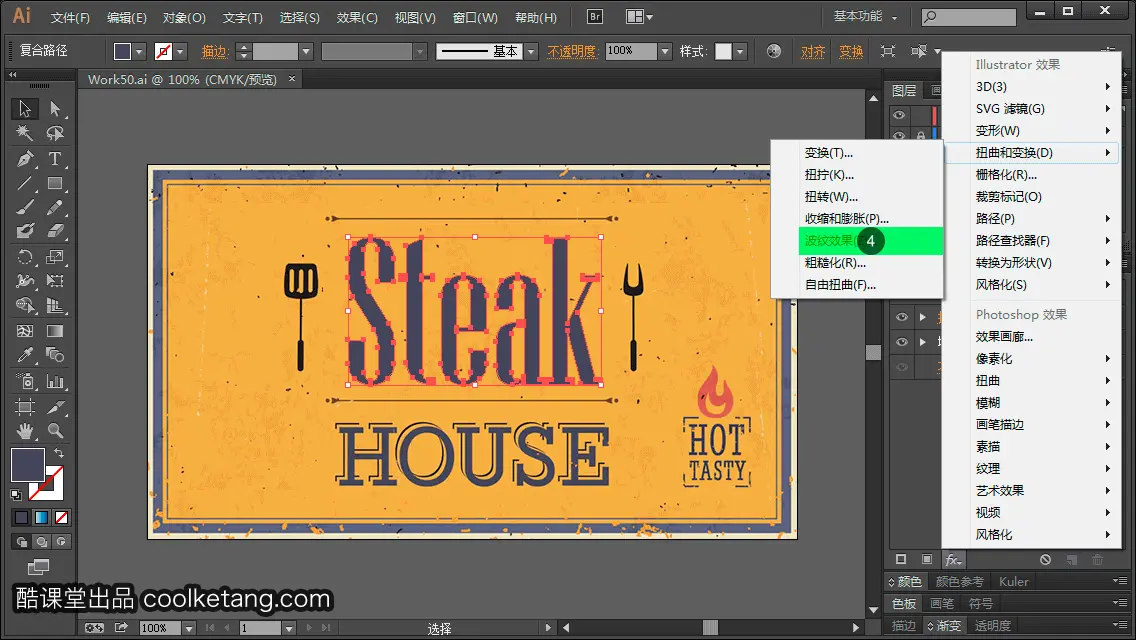
Task: Select the Symbol Sprayer tool
Action: 25,381
